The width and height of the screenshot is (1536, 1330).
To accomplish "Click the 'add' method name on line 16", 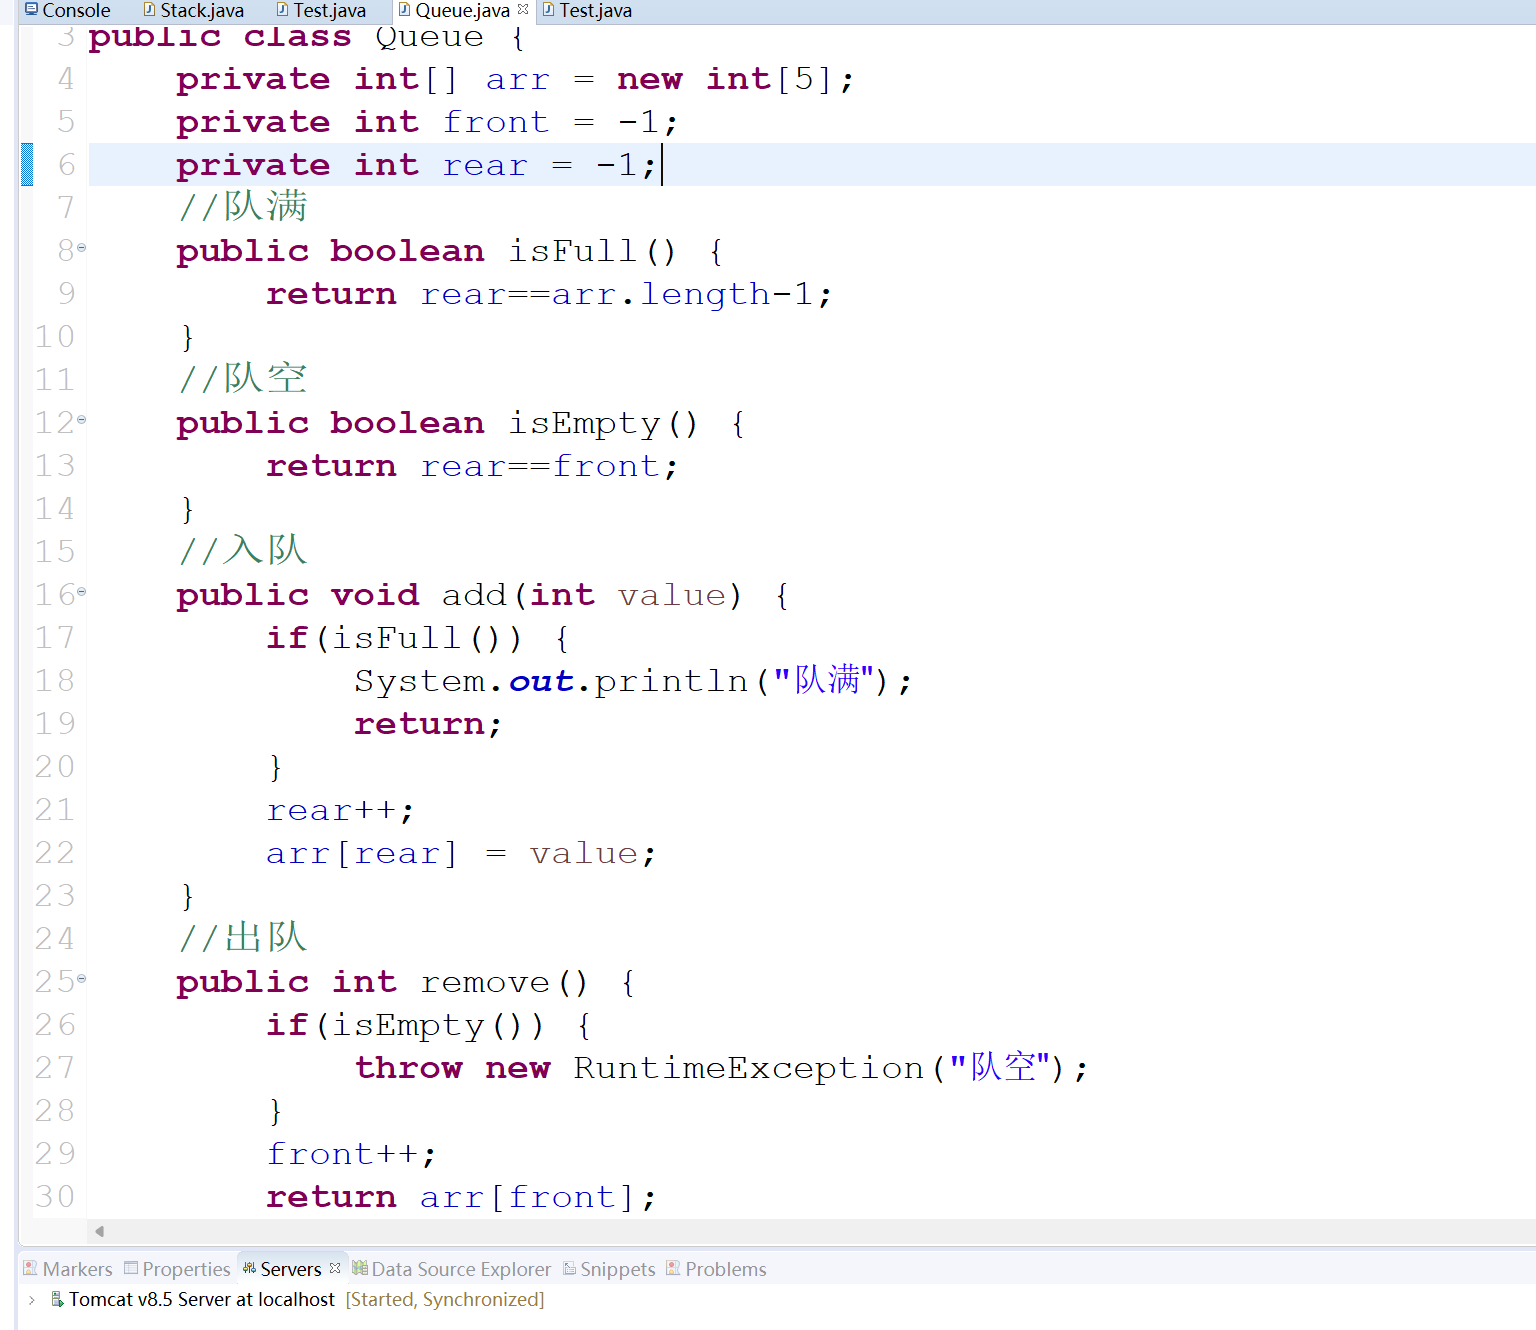I will click(x=474, y=595).
